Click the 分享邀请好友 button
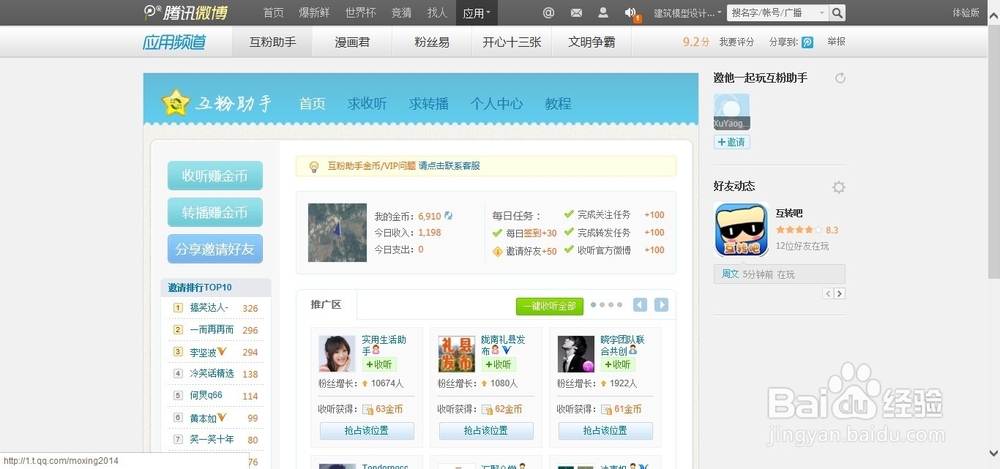The image size is (1000, 469). (215, 249)
